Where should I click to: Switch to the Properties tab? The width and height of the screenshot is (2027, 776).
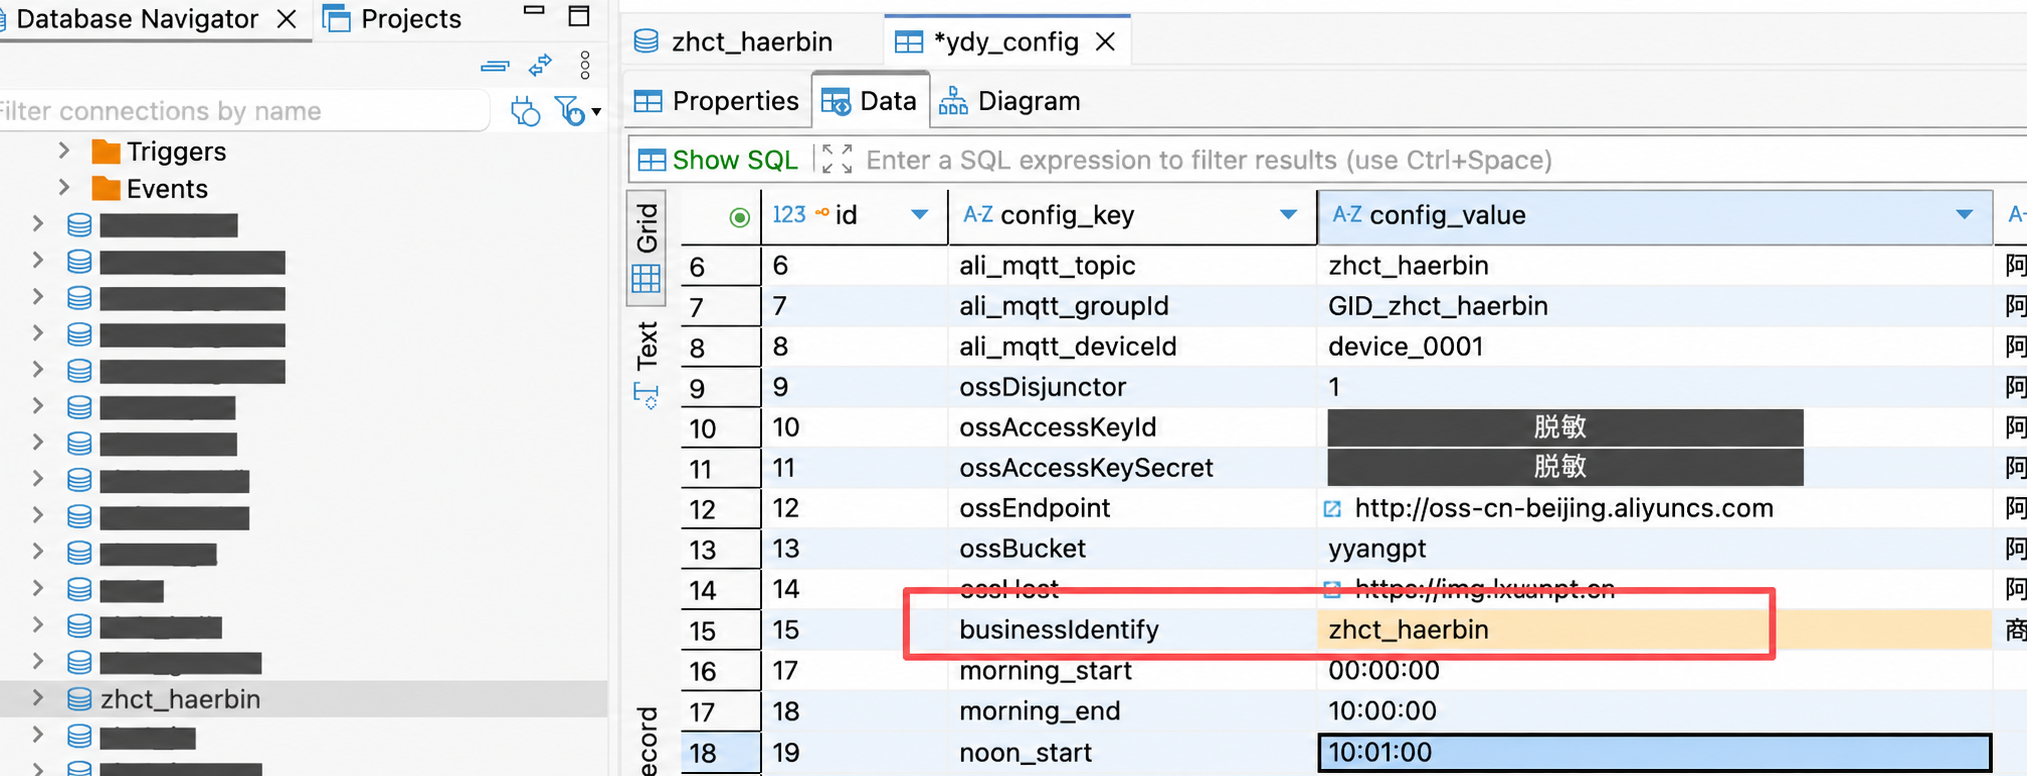tap(717, 101)
